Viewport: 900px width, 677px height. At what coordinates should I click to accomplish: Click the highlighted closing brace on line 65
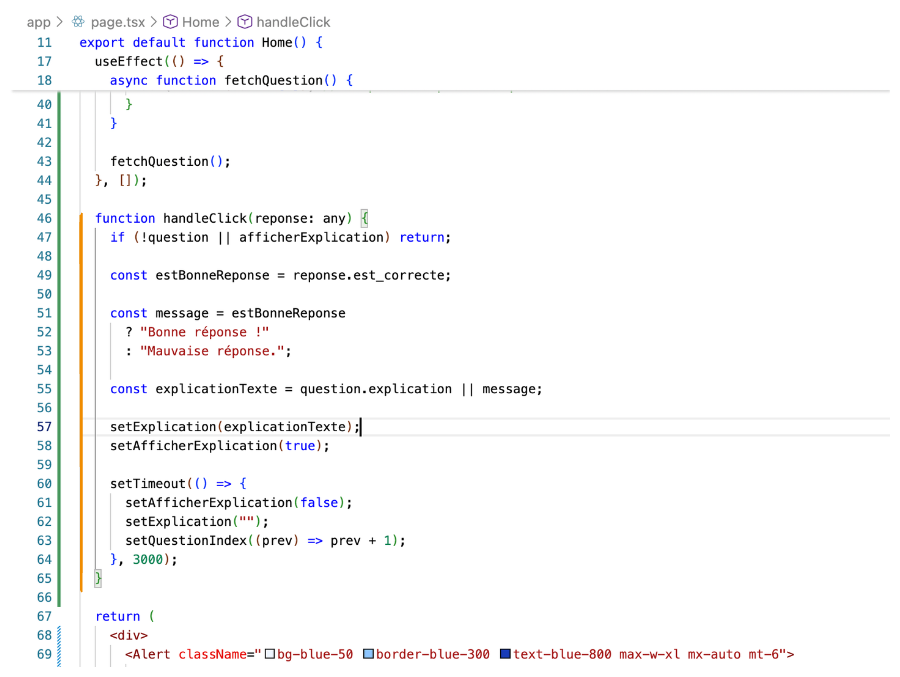pyautogui.click(x=99, y=579)
